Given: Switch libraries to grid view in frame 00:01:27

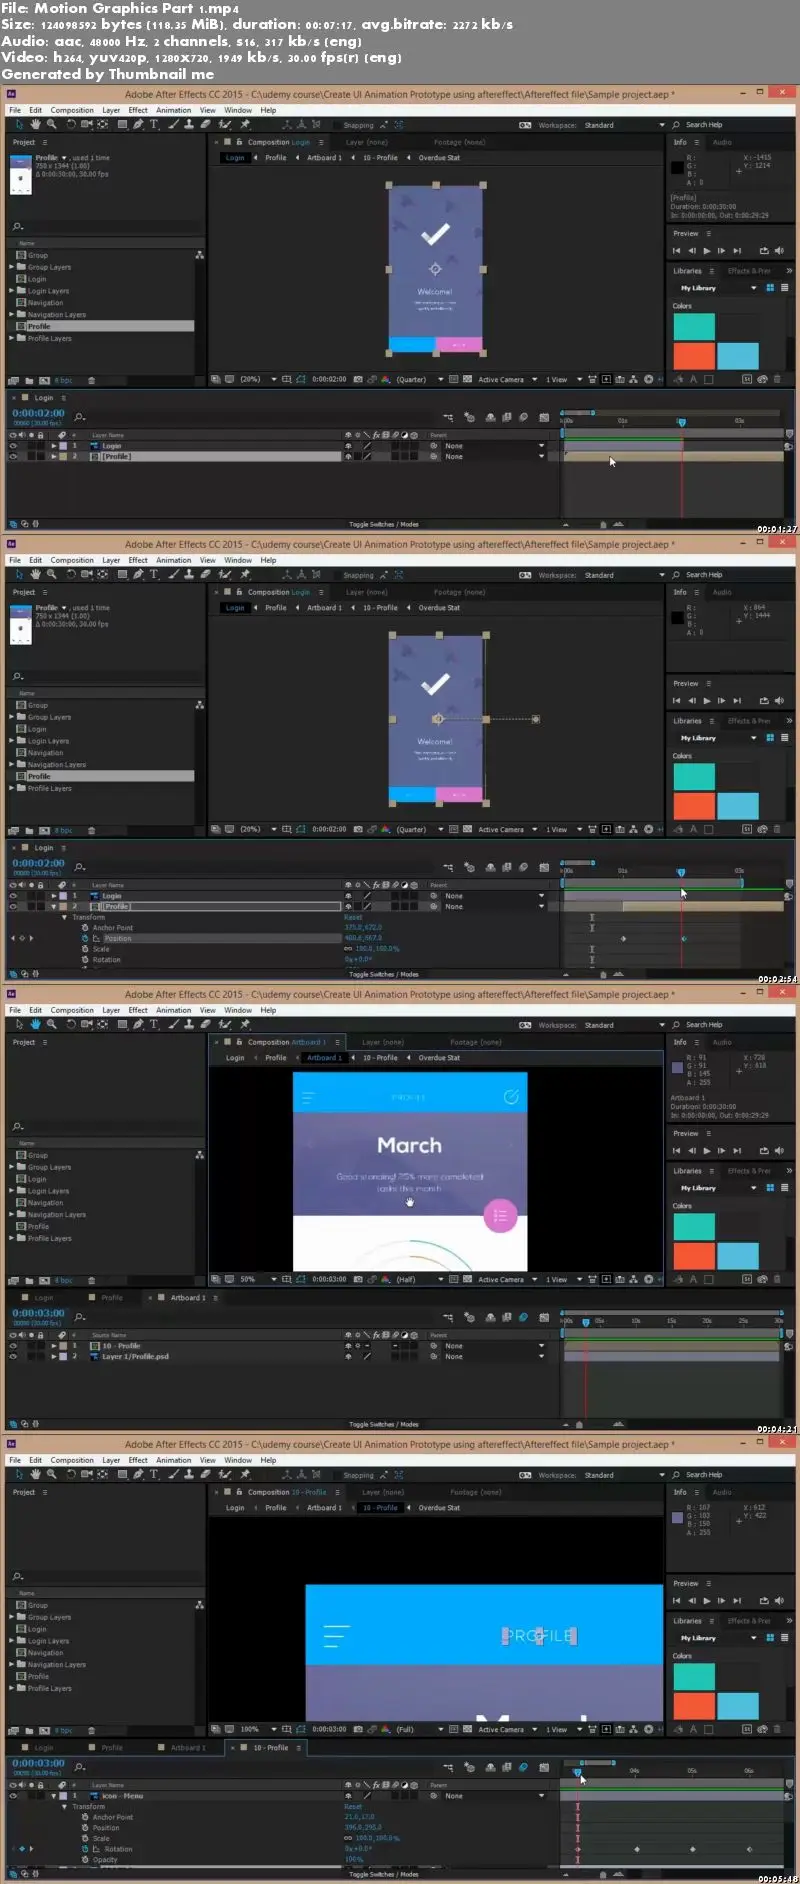Looking at the screenshot, I should point(770,288).
